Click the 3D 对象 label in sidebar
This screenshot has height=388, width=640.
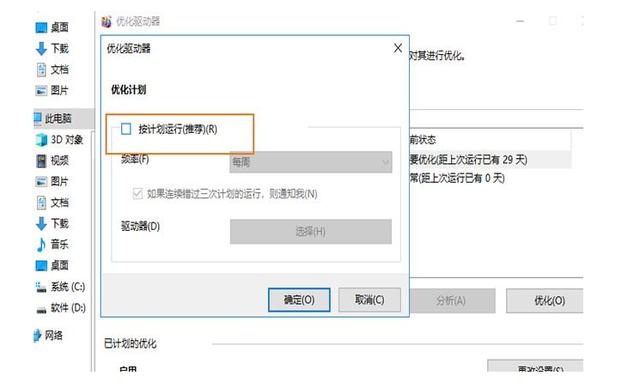pyautogui.click(x=67, y=140)
